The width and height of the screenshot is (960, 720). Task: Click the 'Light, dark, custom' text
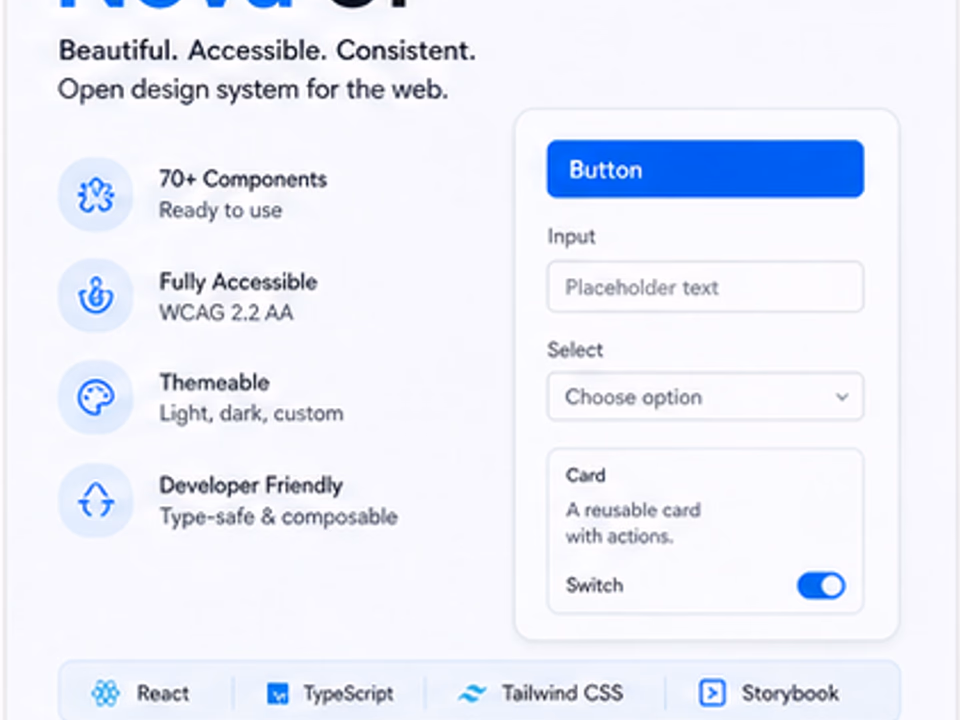(x=251, y=414)
